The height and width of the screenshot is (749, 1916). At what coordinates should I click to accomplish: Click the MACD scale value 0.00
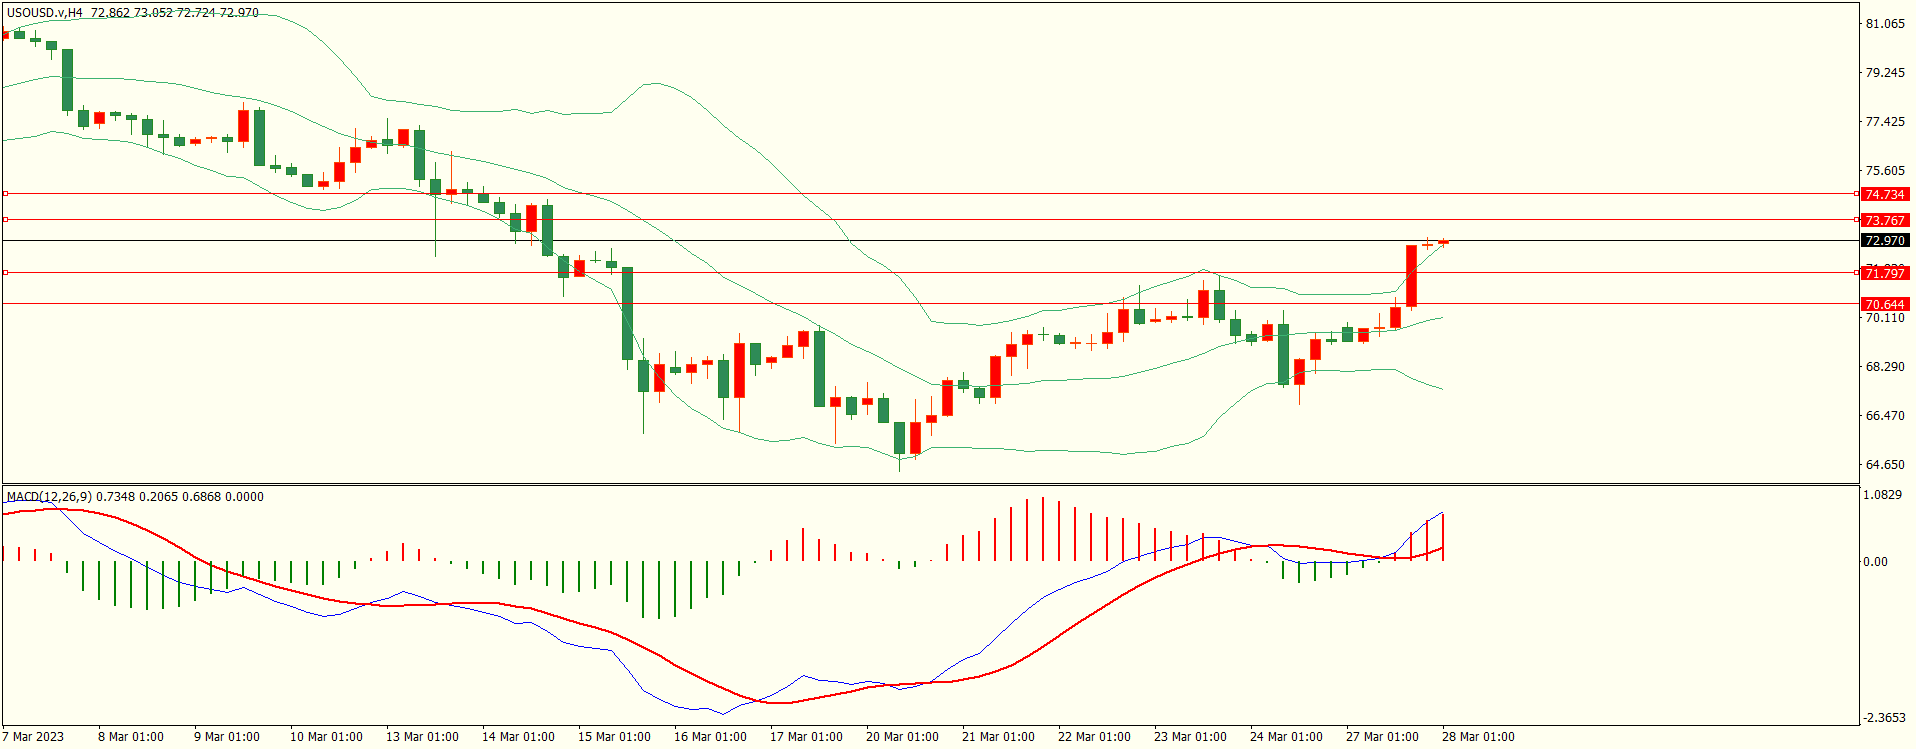pyautogui.click(x=1875, y=562)
